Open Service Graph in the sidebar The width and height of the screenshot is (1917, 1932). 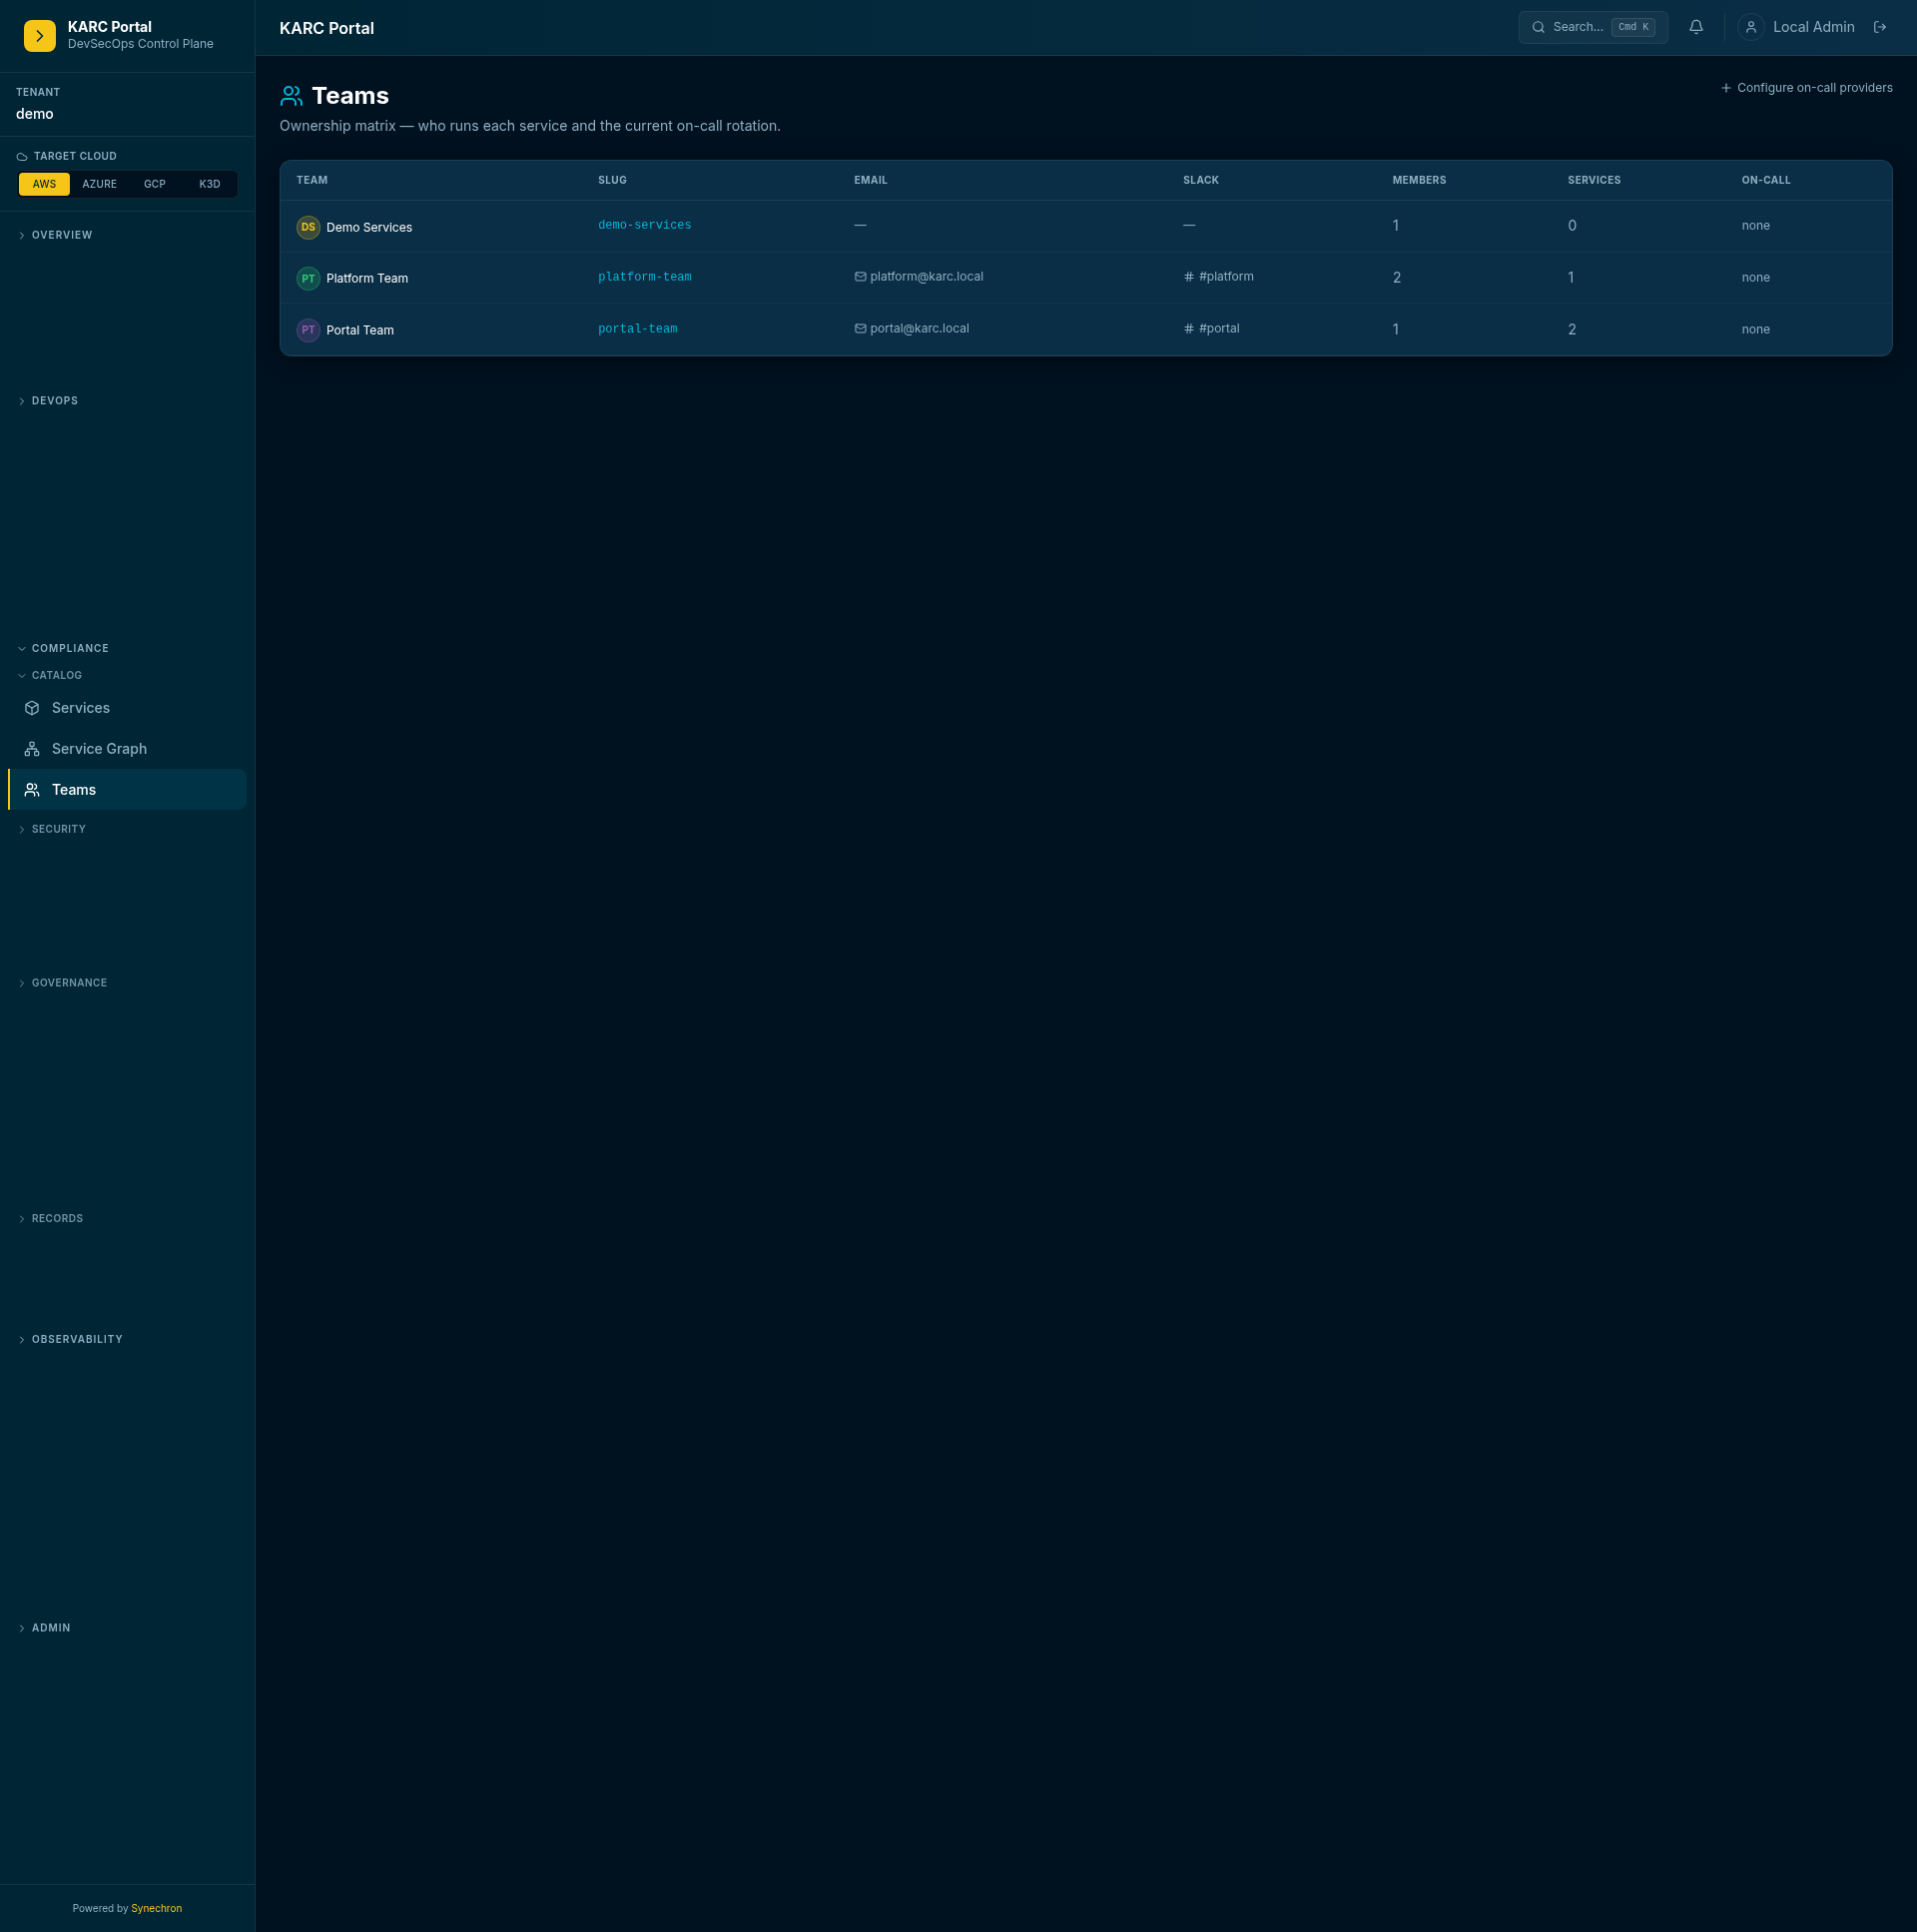pos(127,749)
